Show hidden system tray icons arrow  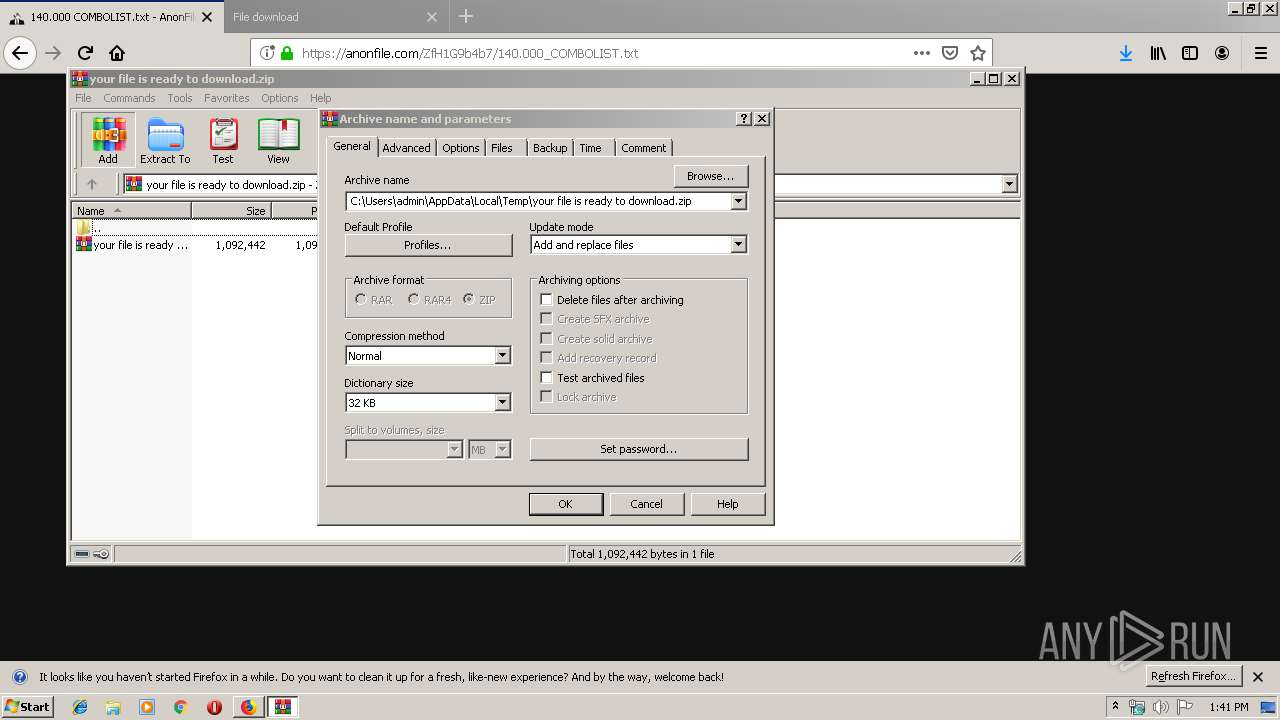[x=1115, y=707]
